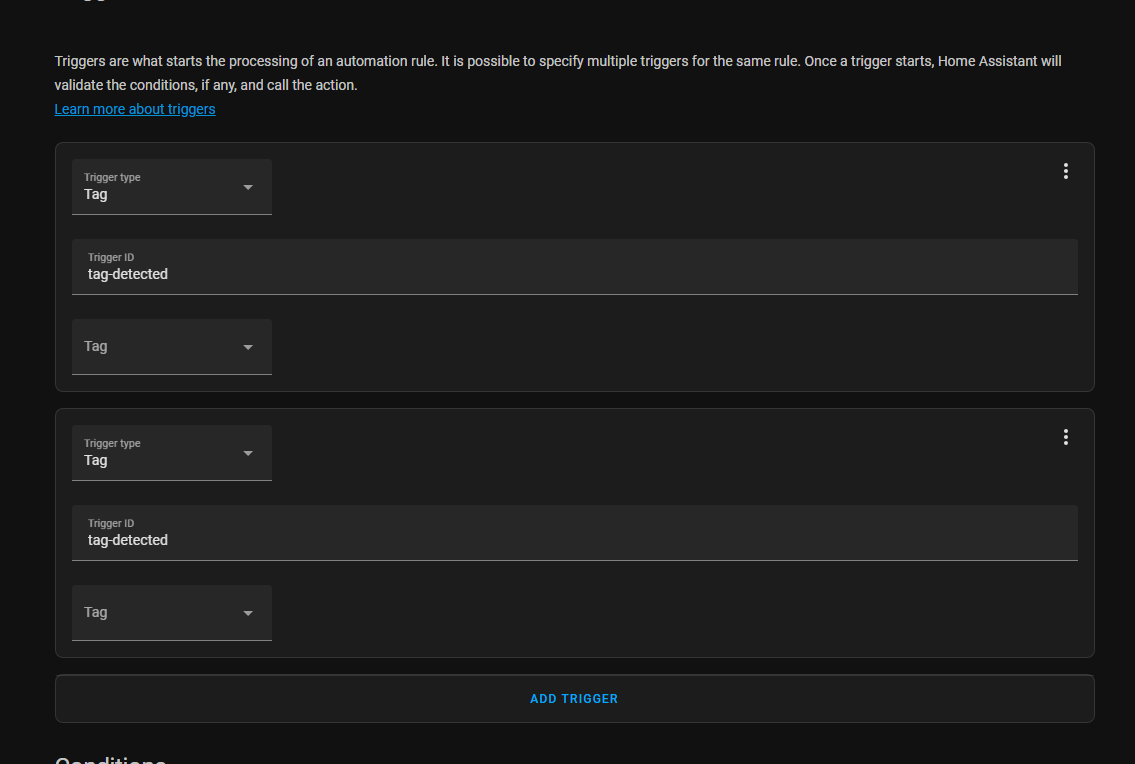Select the Triggers description paragraph text
This screenshot has width=1135, height=764.
click(x=556, y=72)
